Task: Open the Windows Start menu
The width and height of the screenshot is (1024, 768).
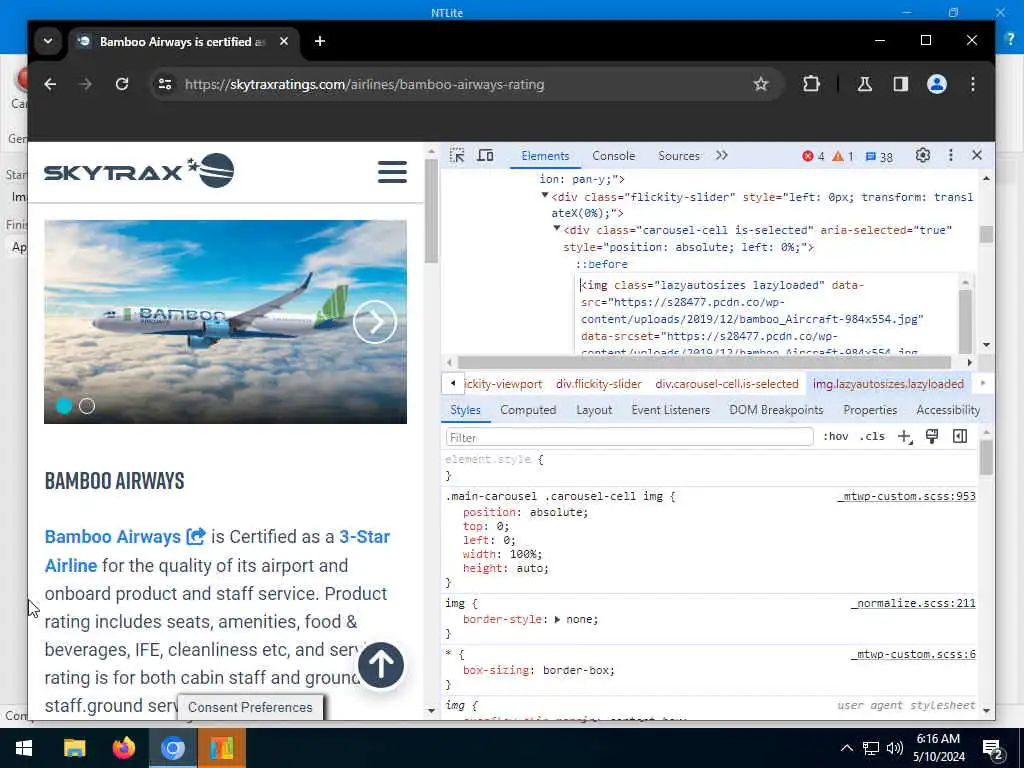Action: [x=24, y=748]
